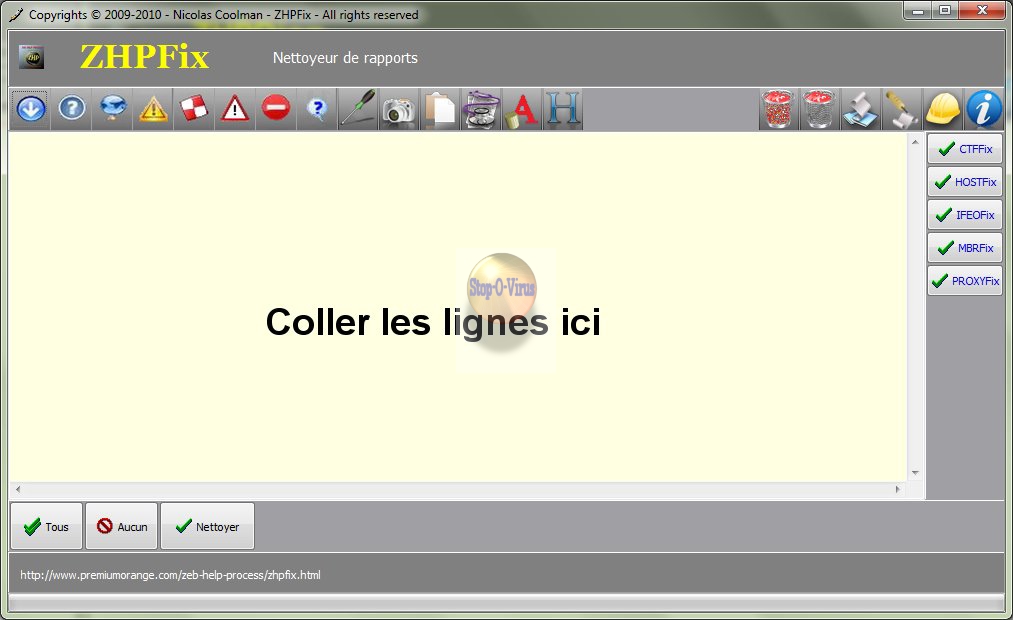
Task: Click the green-handled screwdriver icon
Action: point(358,109)
